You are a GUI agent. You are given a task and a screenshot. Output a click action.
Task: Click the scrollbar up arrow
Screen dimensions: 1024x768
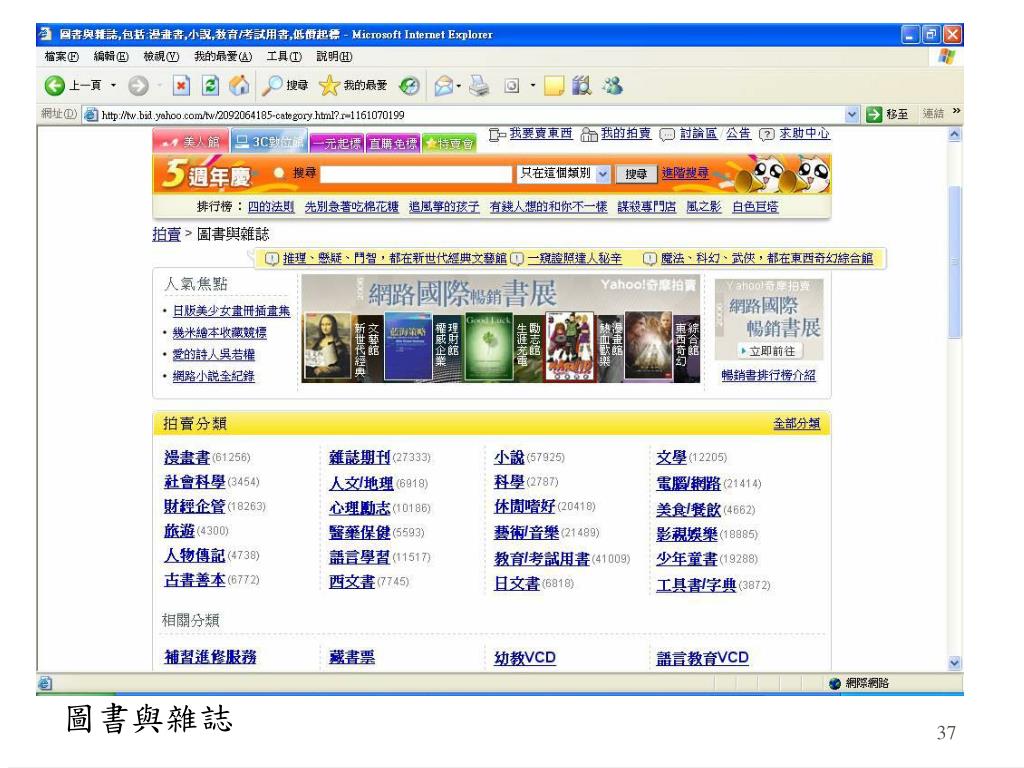point(955,135)
